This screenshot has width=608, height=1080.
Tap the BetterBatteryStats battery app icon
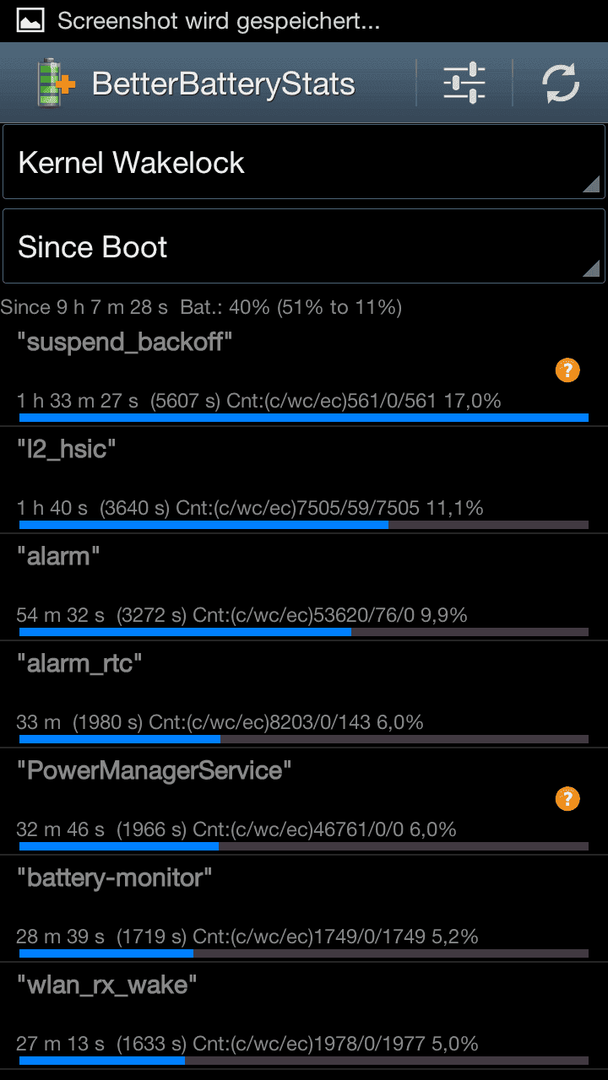coord(55,83)
